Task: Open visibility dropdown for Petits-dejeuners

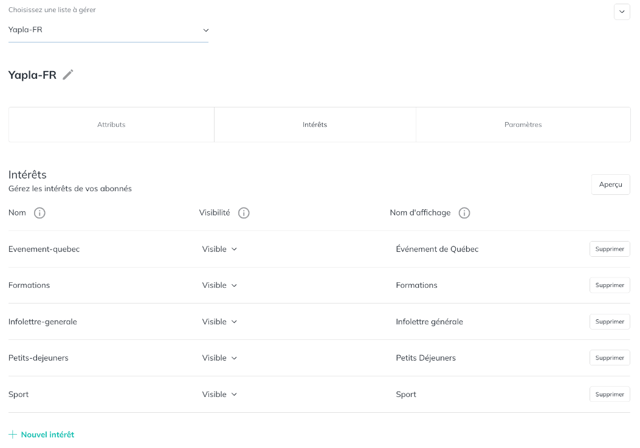Action: 219,358
